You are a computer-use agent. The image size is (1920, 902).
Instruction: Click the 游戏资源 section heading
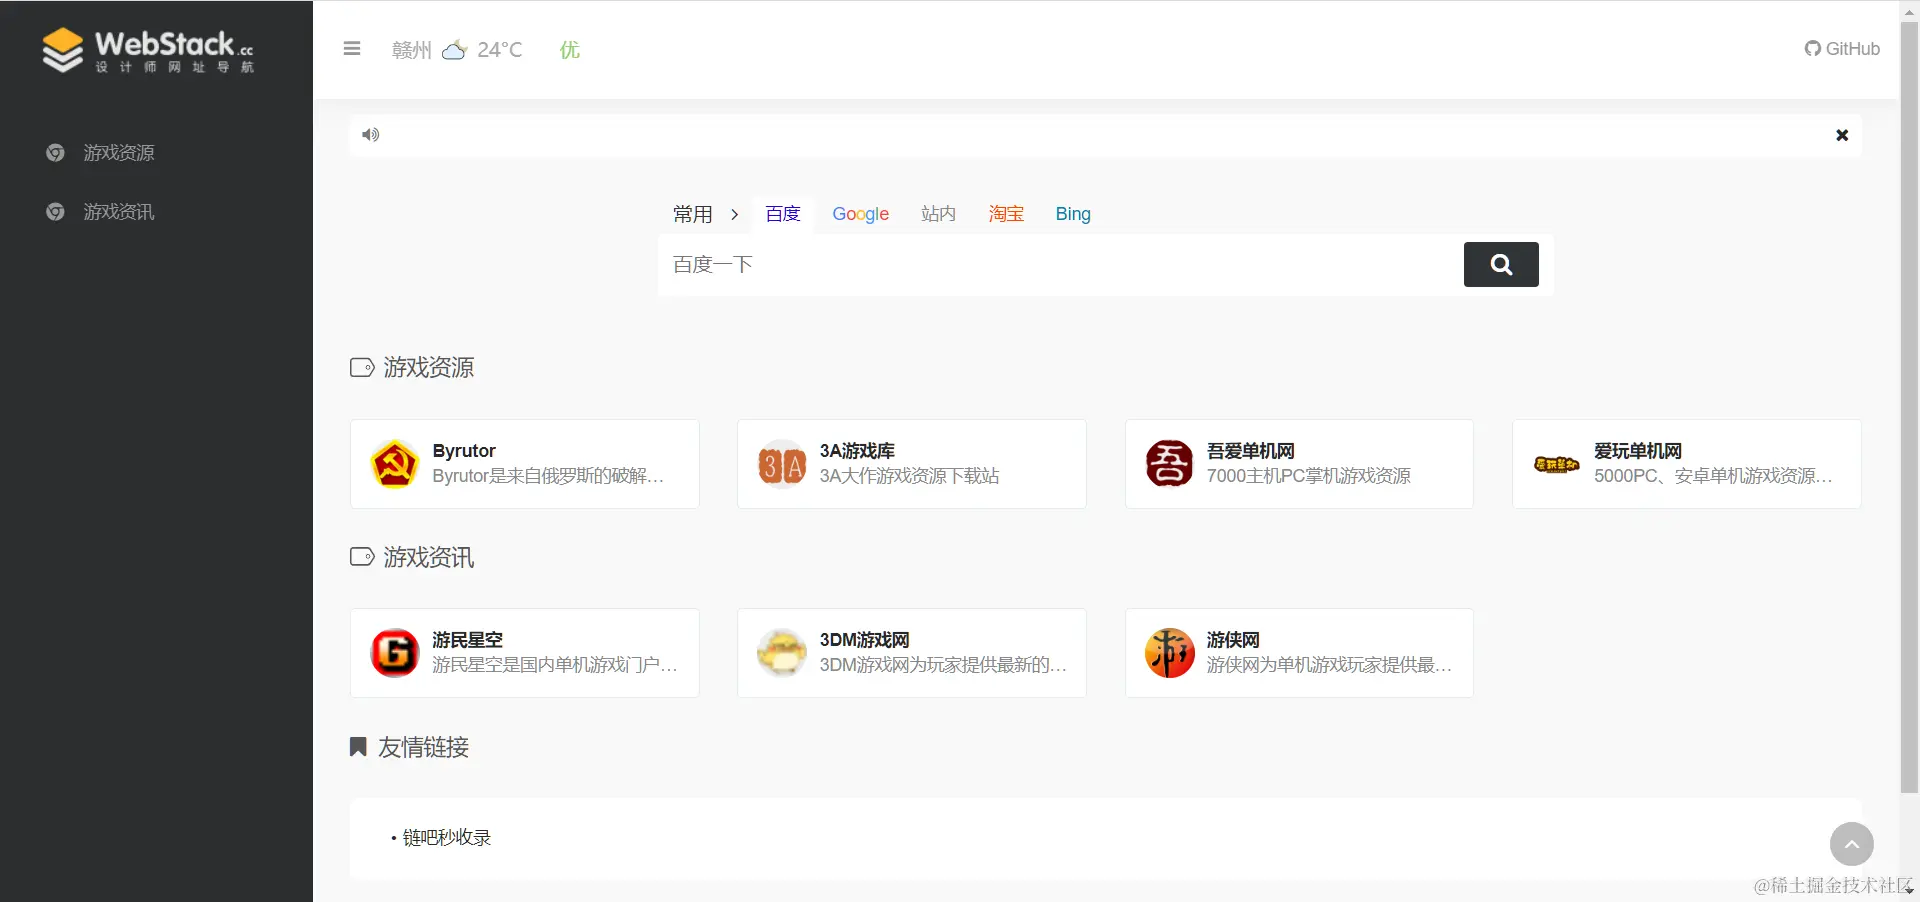click(428, 368)
